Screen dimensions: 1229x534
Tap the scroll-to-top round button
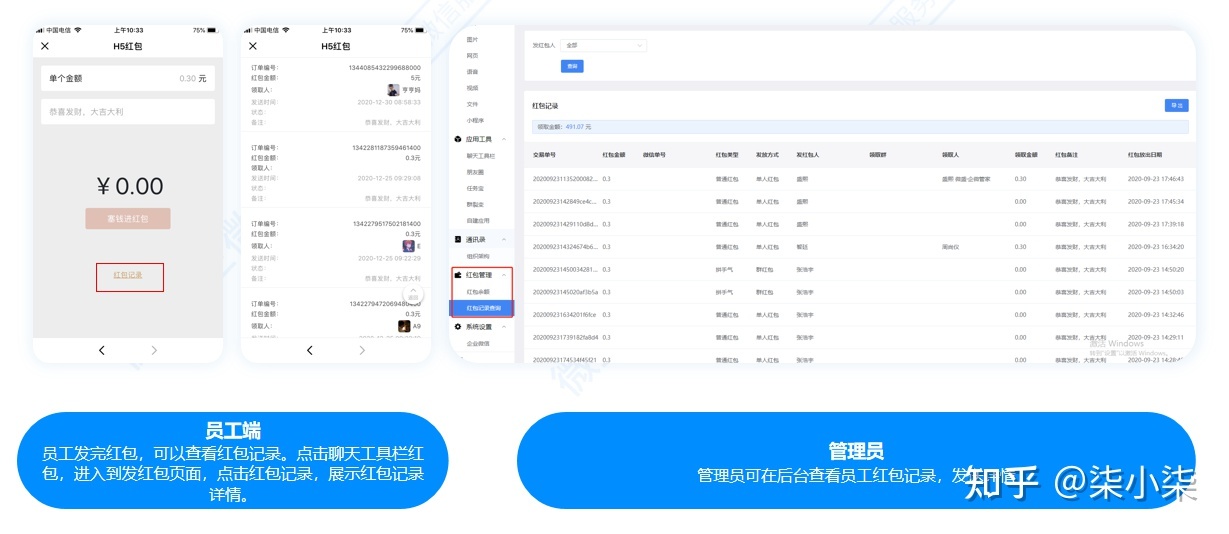pos(413,294)
